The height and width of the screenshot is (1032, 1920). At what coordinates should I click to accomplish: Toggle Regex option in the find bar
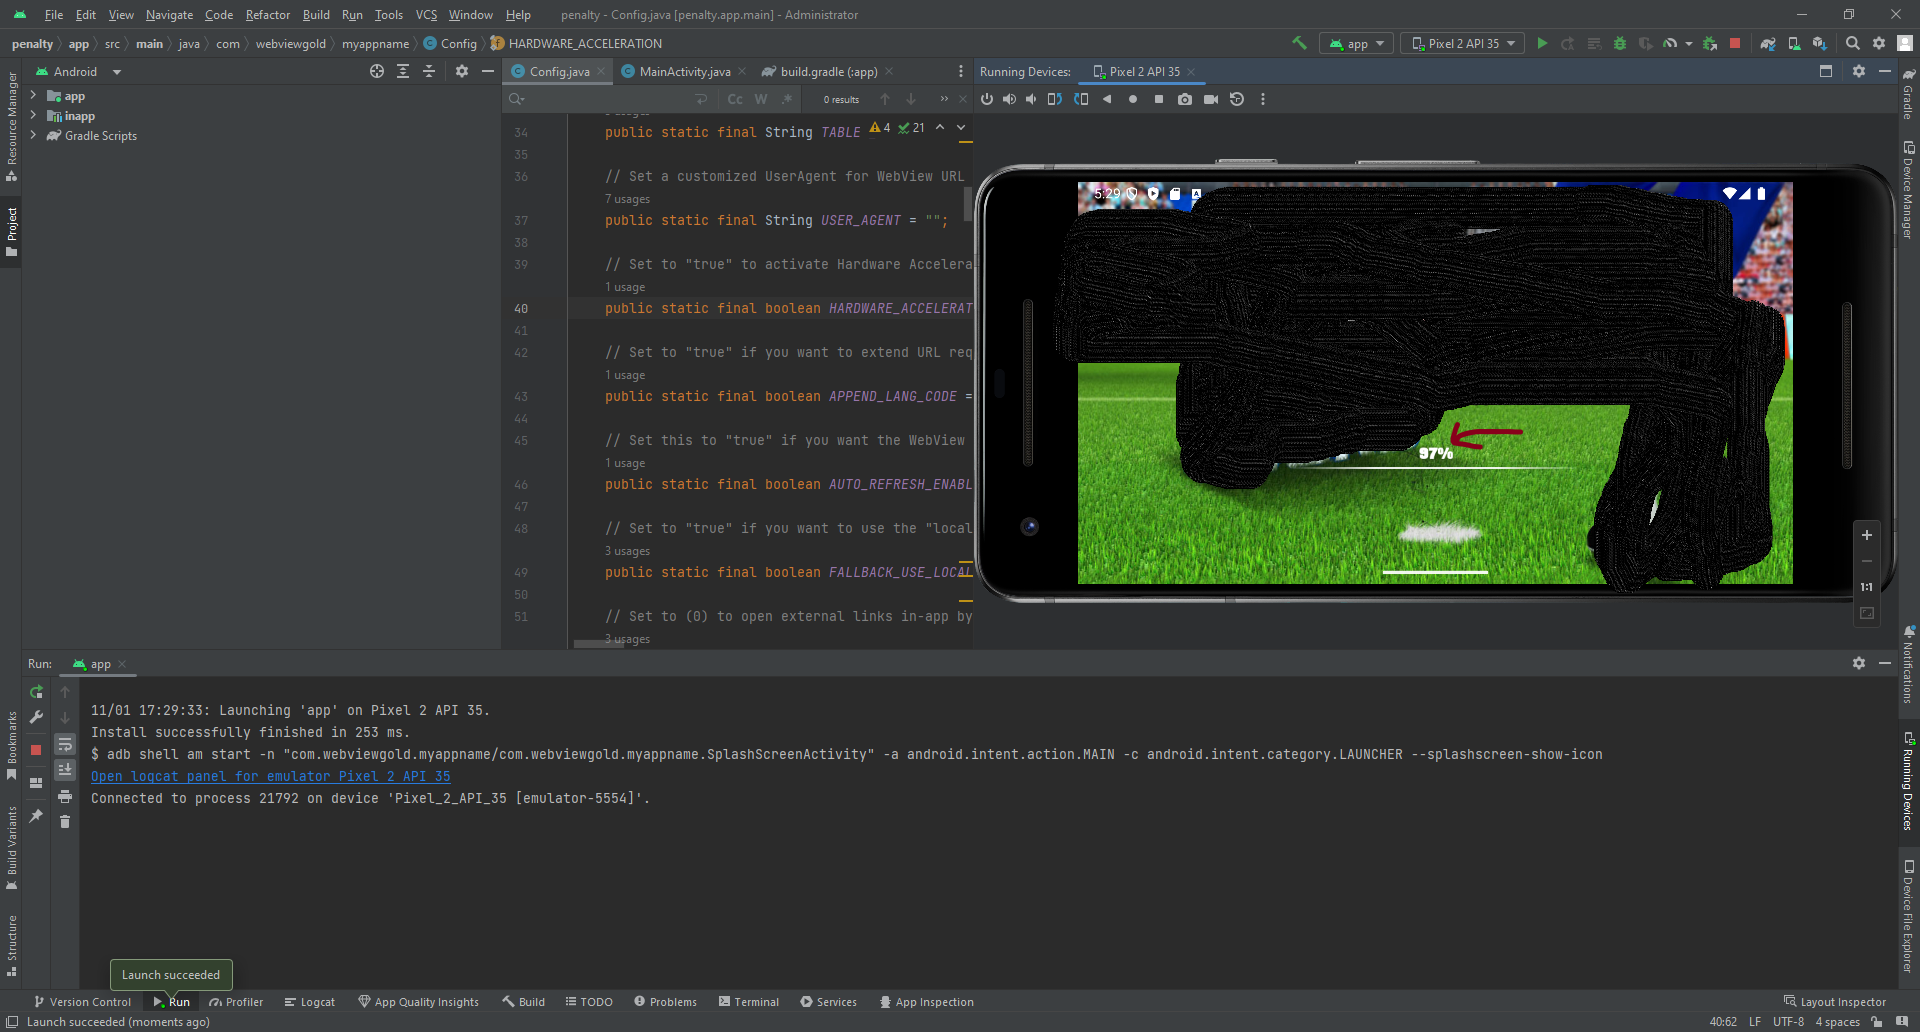click(787, 99)
